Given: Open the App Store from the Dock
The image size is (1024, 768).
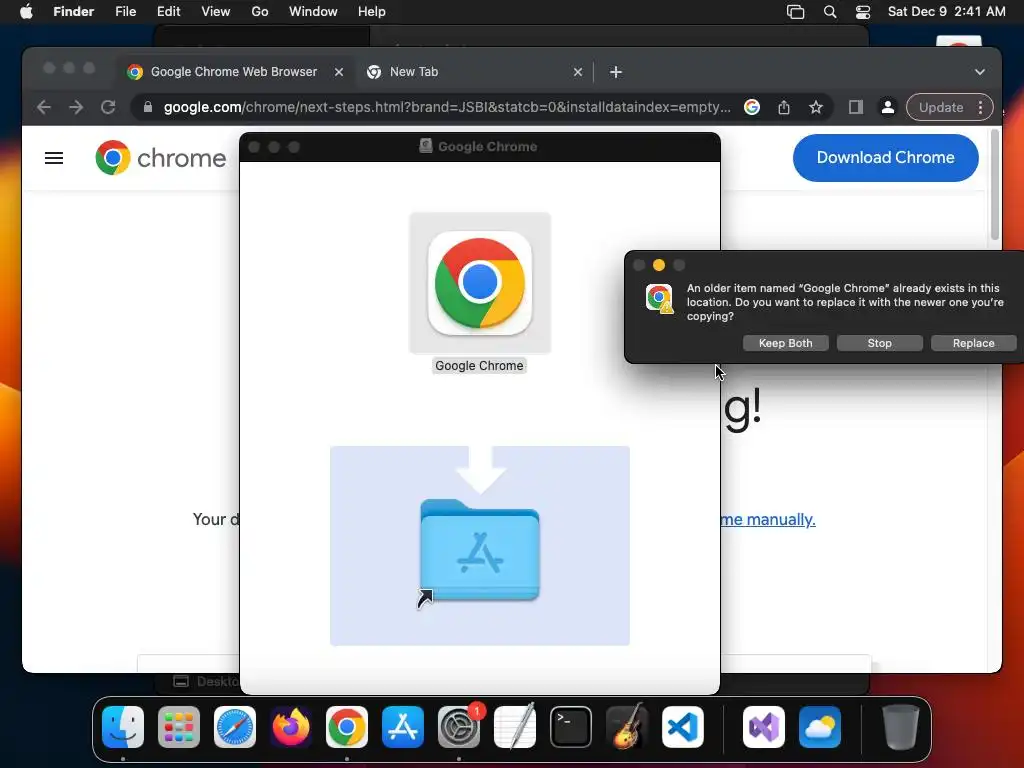Looking at the screenshot, I should click(x=403, y=727).
